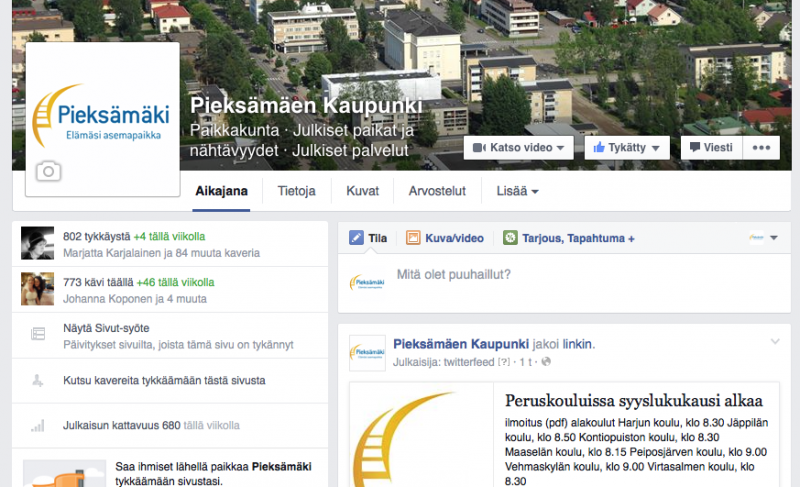Click Näytä Sivut-syöte link
800x487 pixels.
click(x=106, y=328)
